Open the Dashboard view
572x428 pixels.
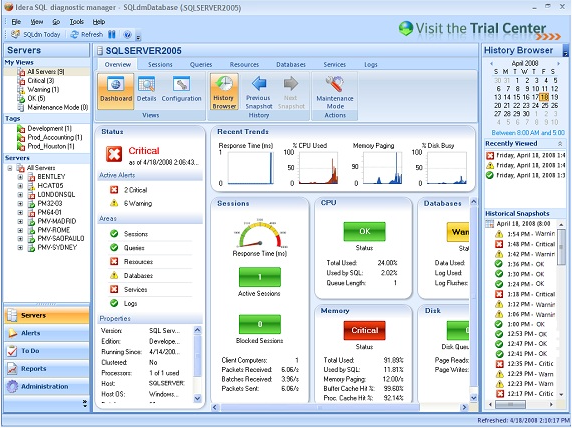[116, 90]
